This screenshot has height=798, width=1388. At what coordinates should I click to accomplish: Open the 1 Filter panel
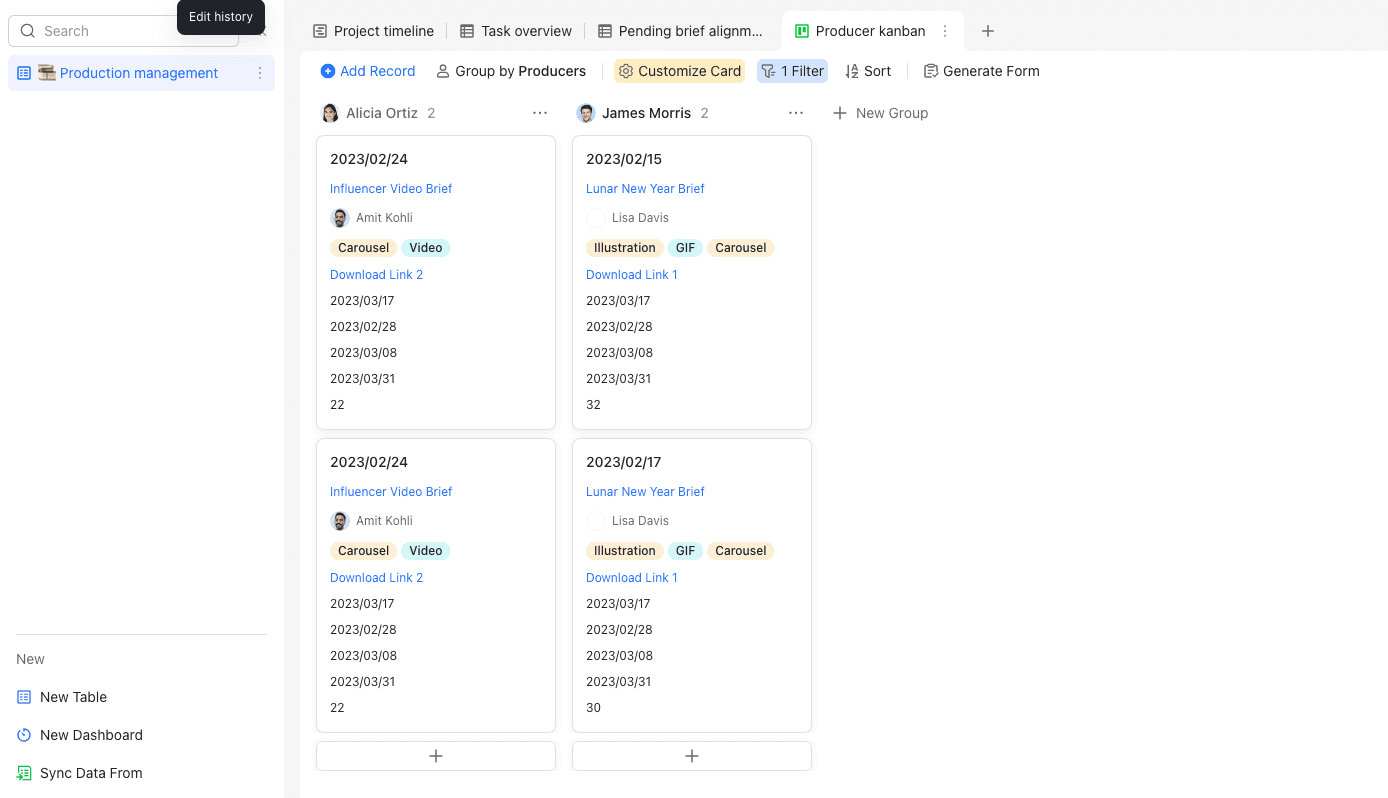(792, 71)
